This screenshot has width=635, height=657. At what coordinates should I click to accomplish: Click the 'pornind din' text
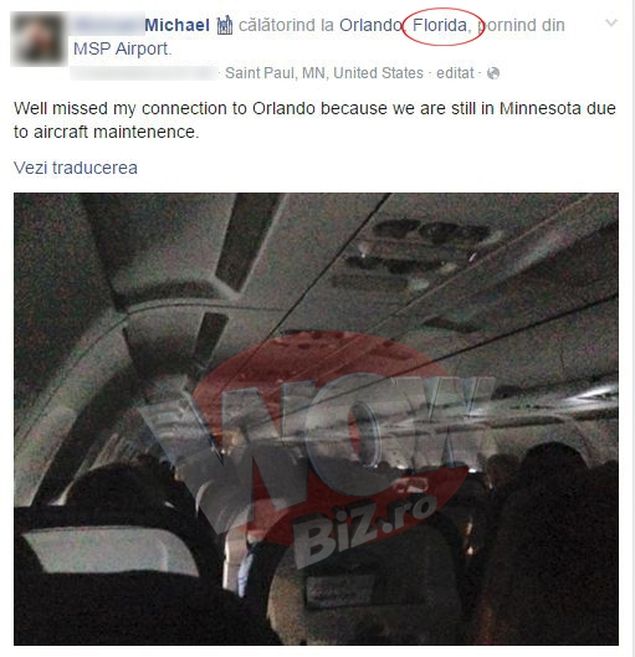pyautogui.click(x=521, y=25)
